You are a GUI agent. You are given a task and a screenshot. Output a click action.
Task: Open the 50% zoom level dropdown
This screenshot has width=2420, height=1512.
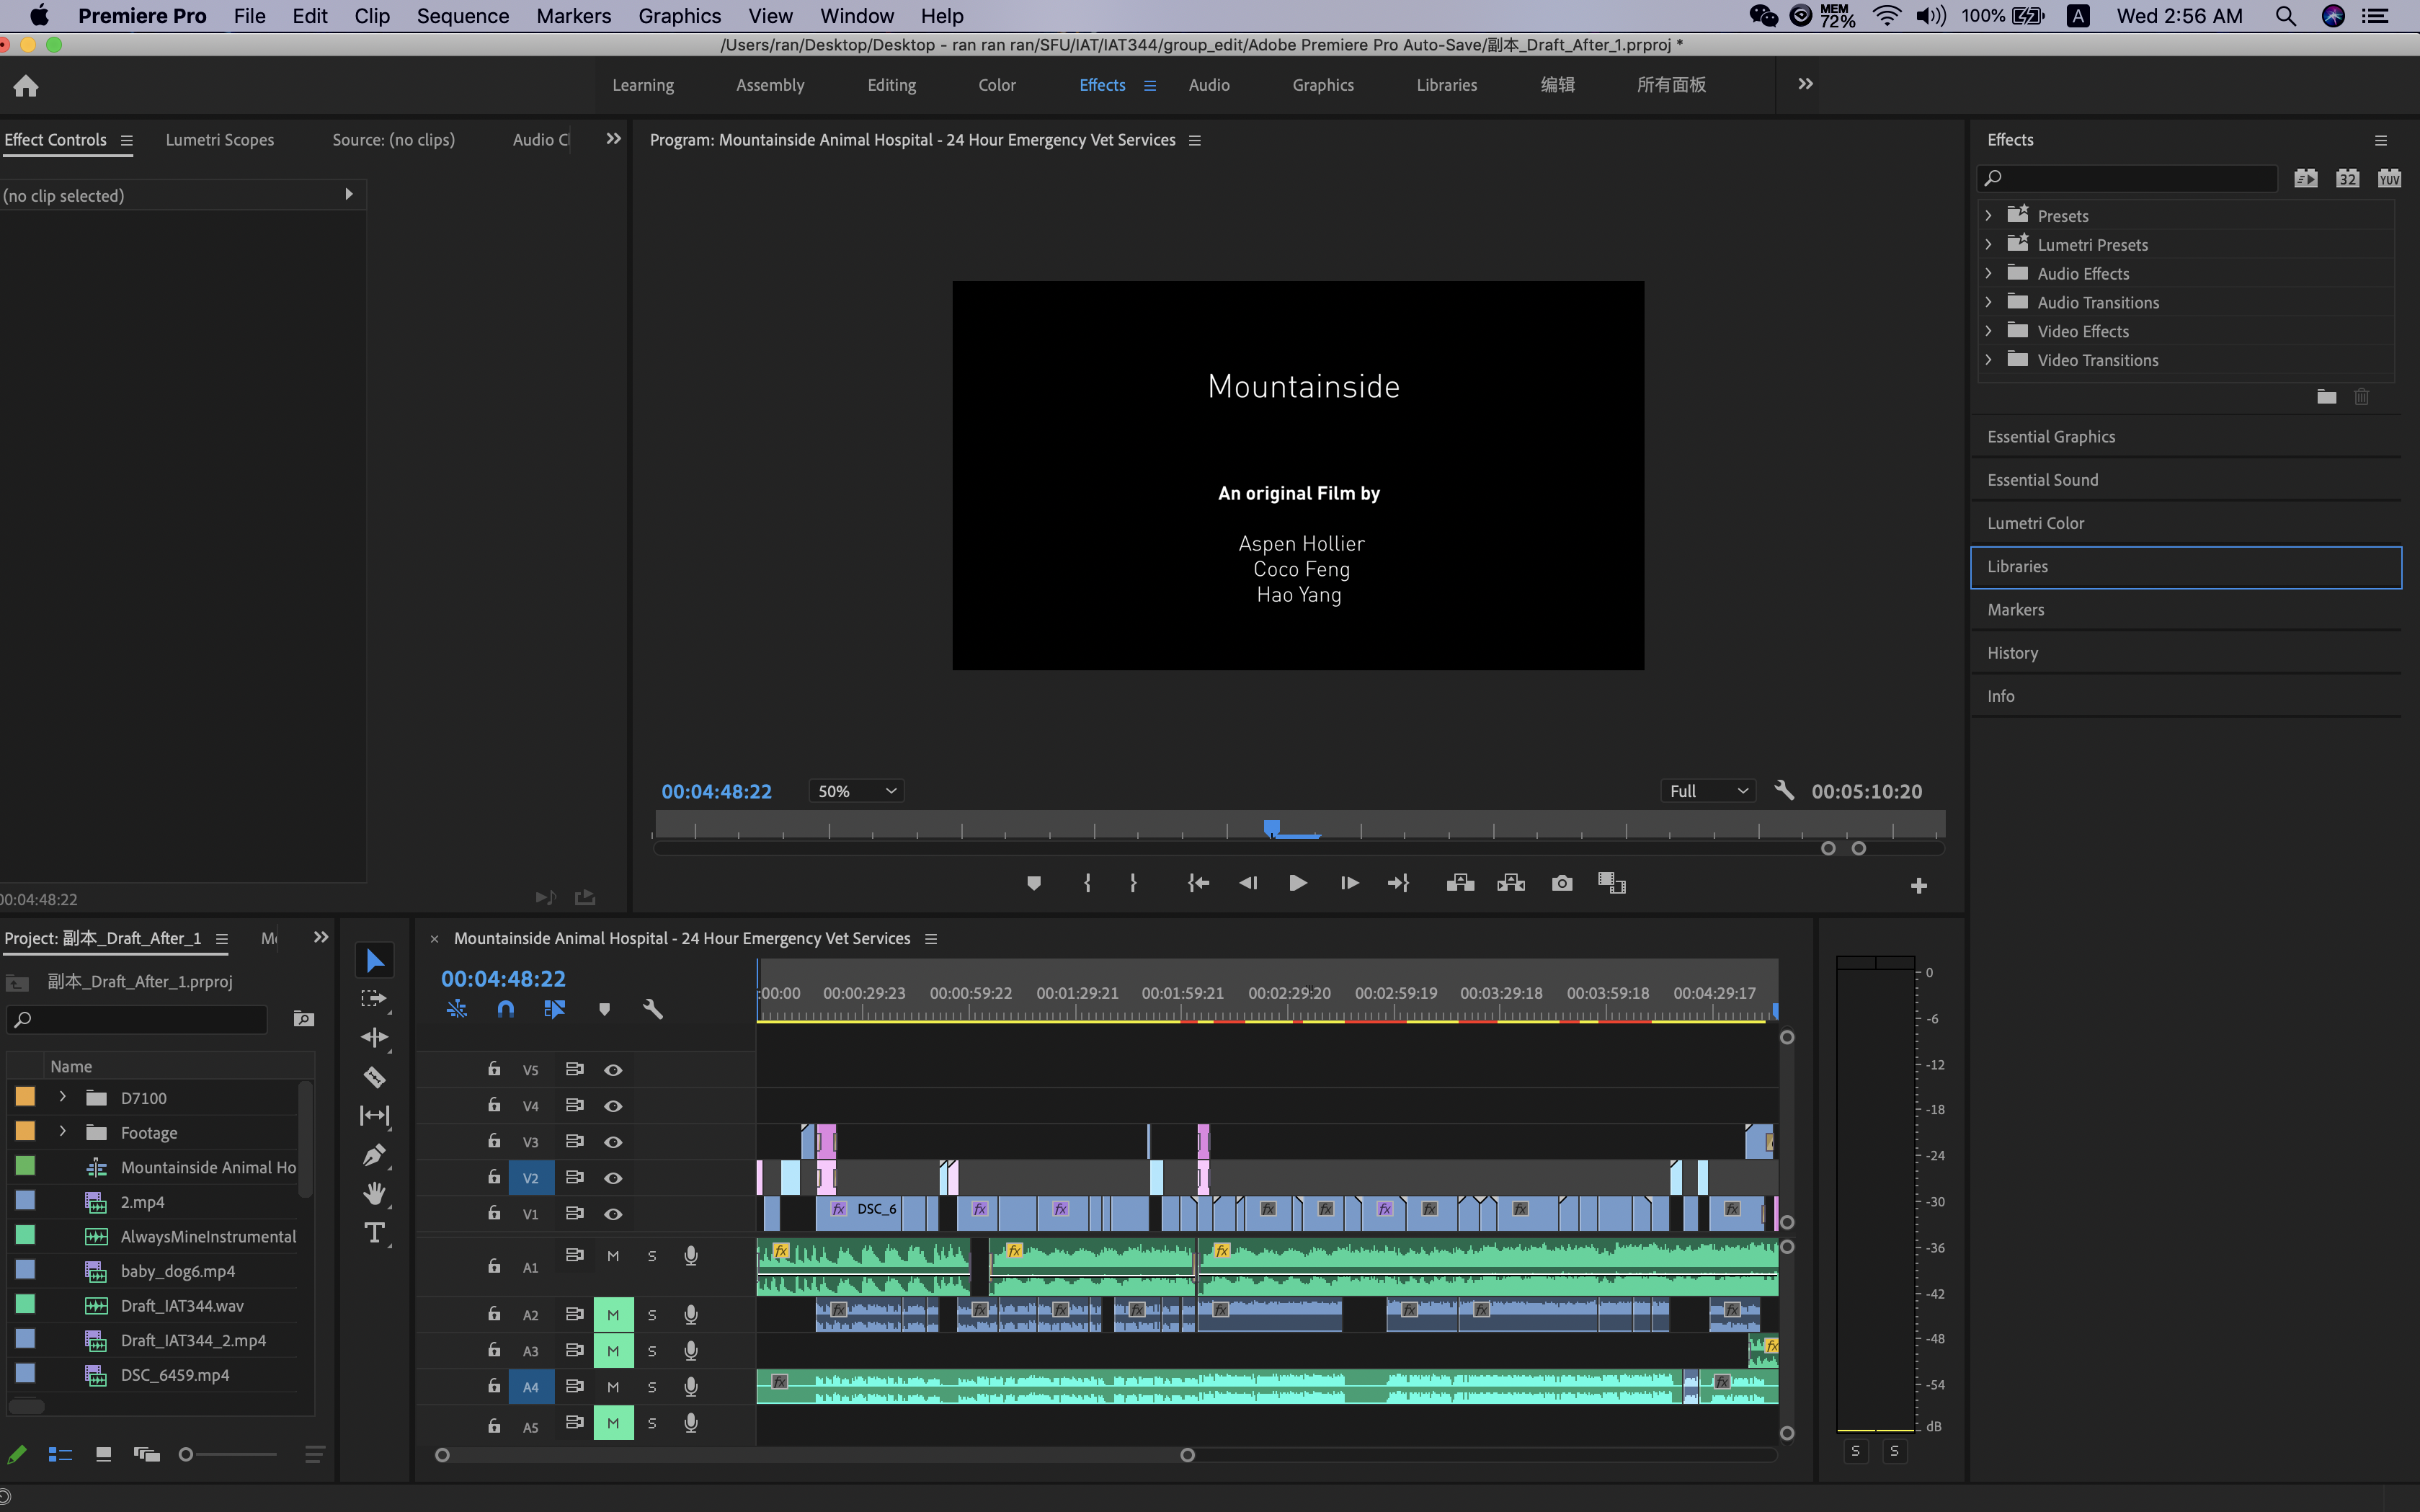pyautogui.click(x=857, y=791)
